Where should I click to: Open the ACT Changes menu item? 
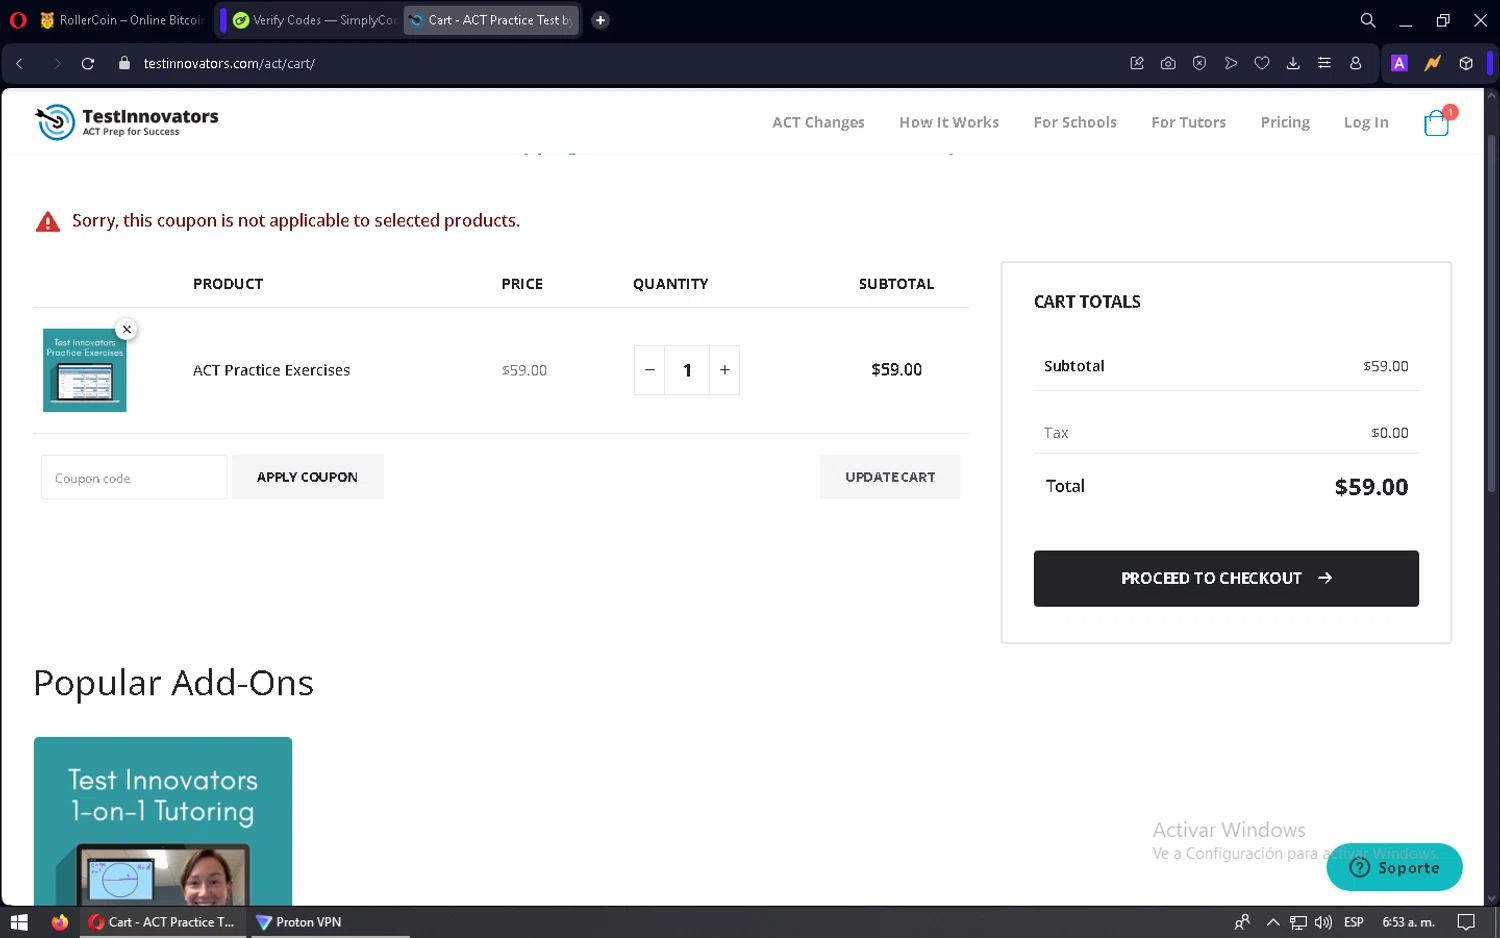pos(818,122)
